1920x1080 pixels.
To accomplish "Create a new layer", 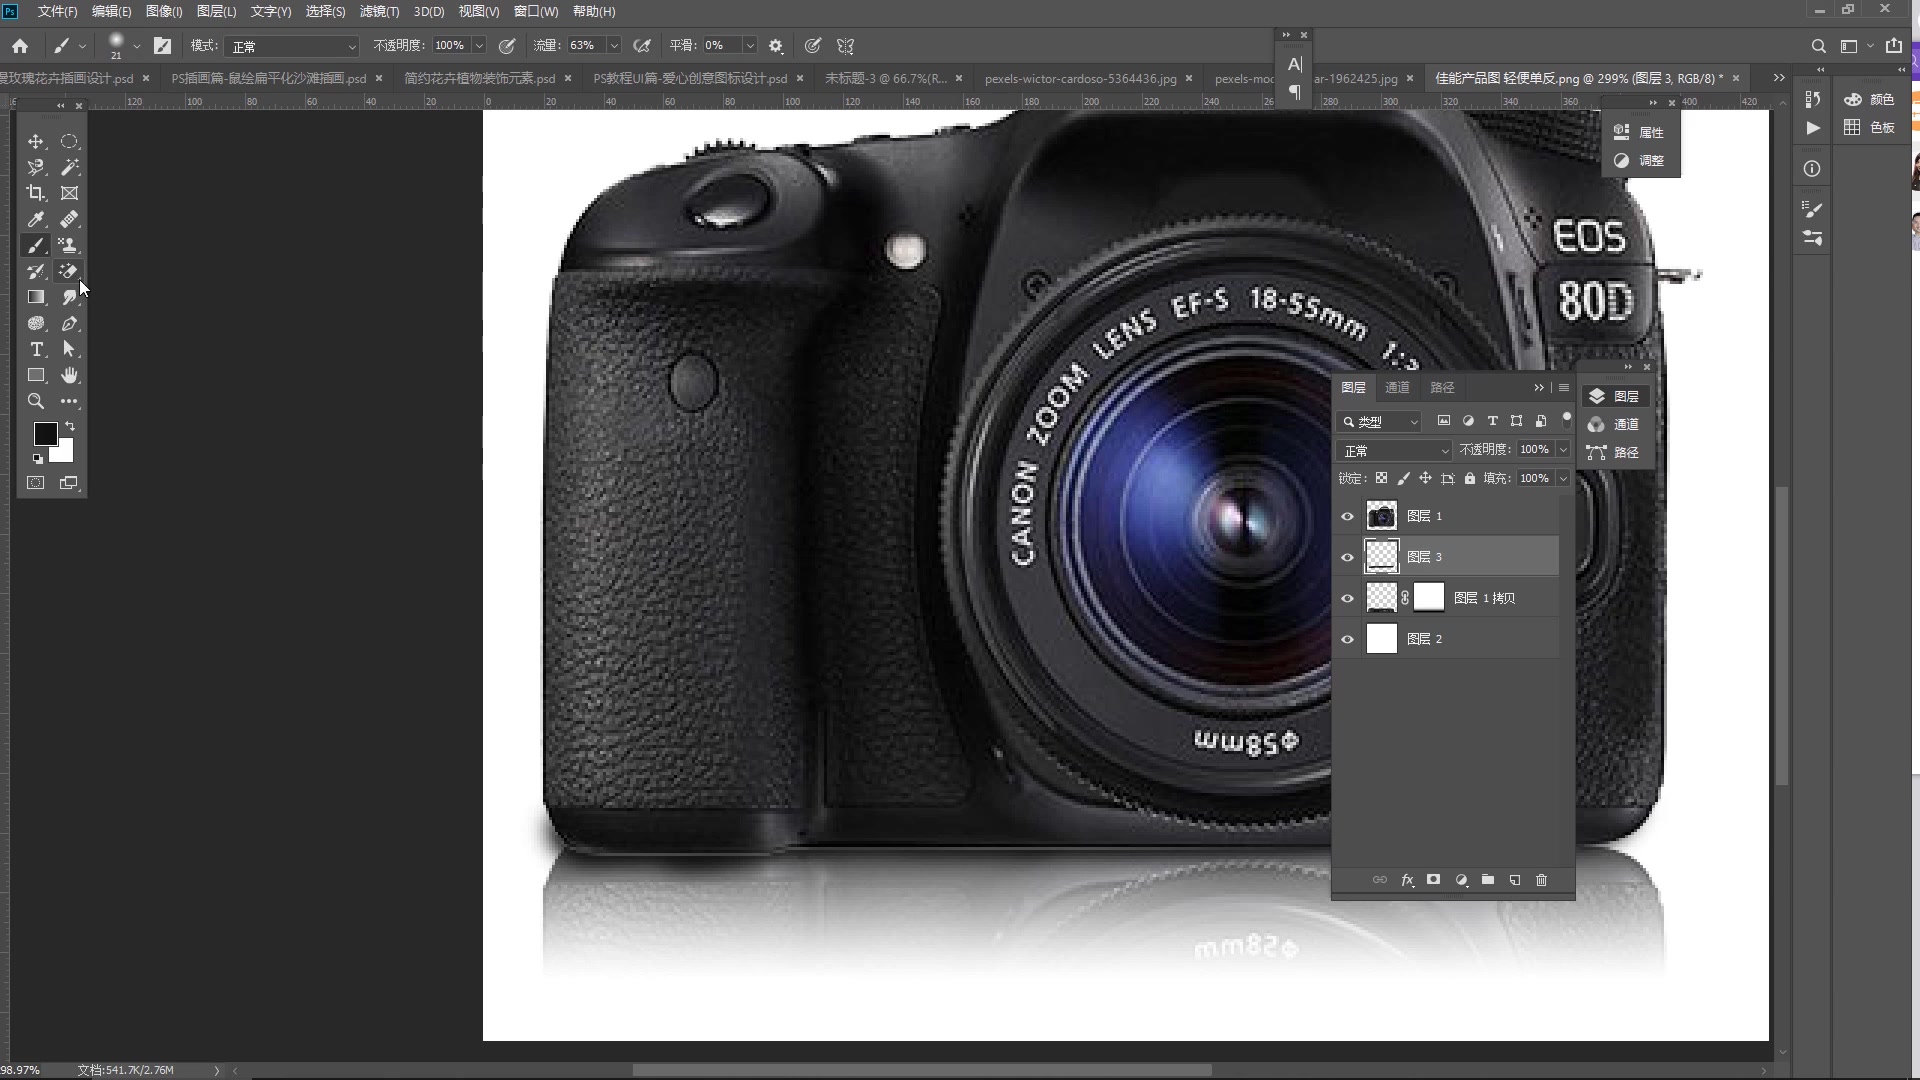I will (1515, 880).
